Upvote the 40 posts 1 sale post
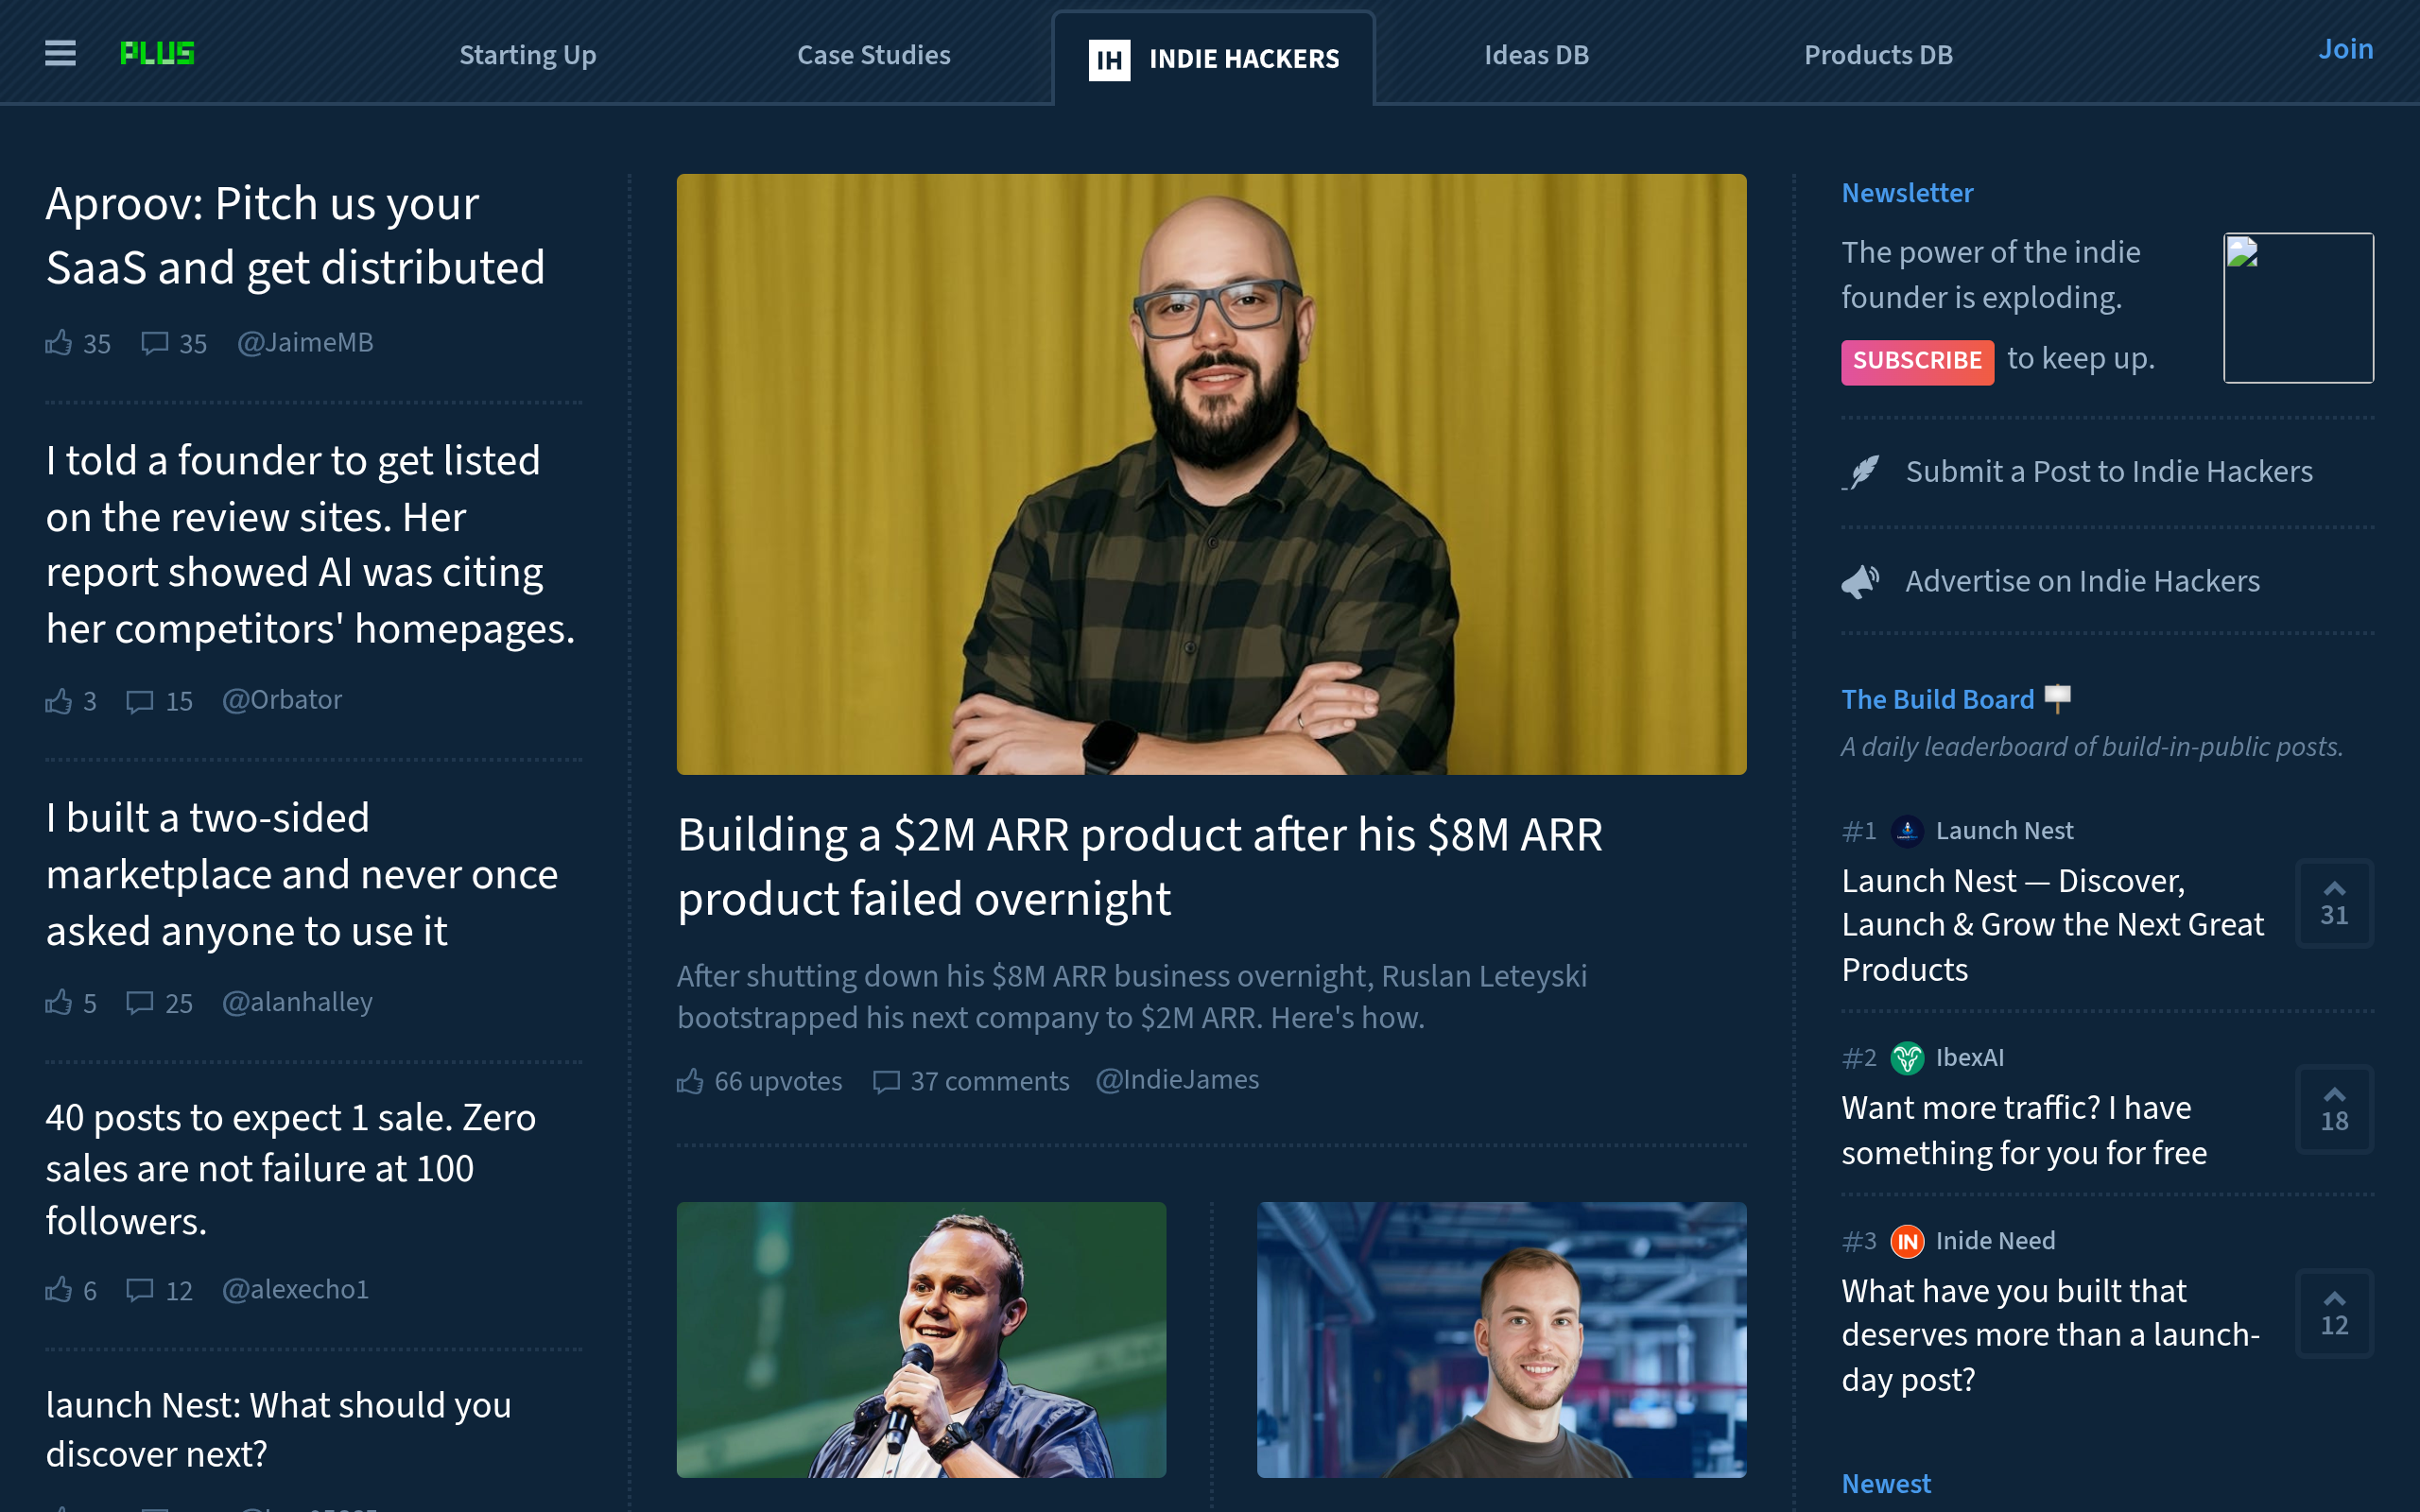Image resolution: width=2420 pixels, height=1512 pixels. (x=59, y=1290)
